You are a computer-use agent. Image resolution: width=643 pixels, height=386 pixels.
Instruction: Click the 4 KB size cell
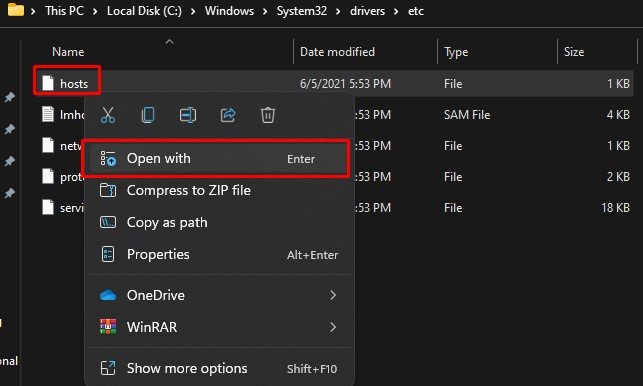[x=618, y=114]
